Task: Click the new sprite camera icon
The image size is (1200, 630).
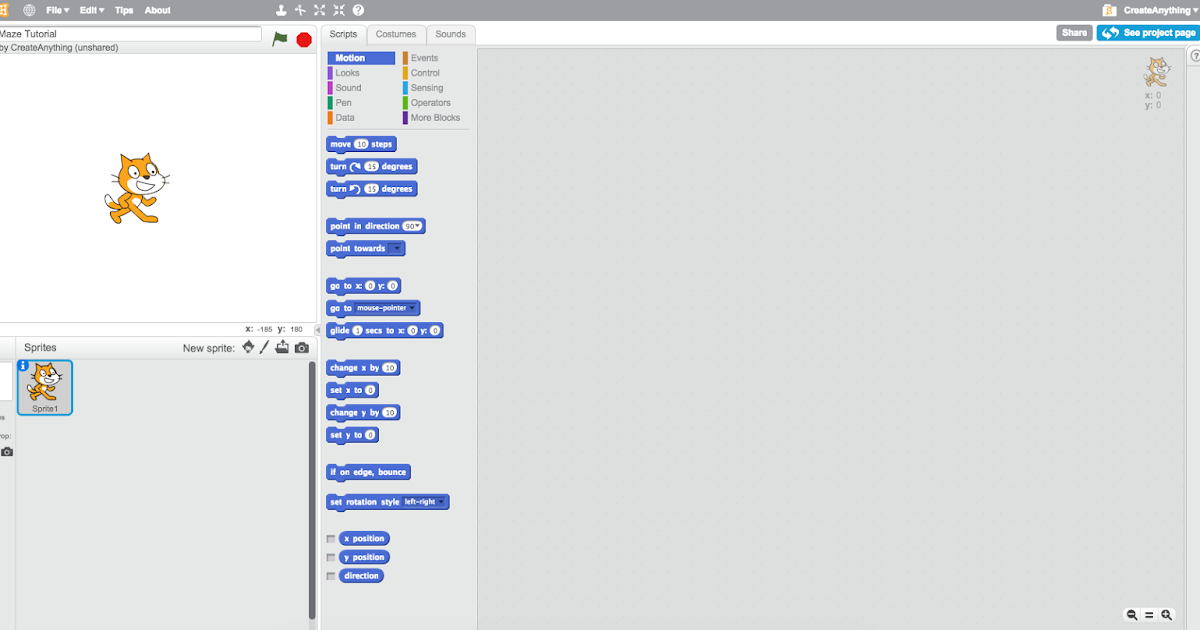Action: tap(301, 347)
